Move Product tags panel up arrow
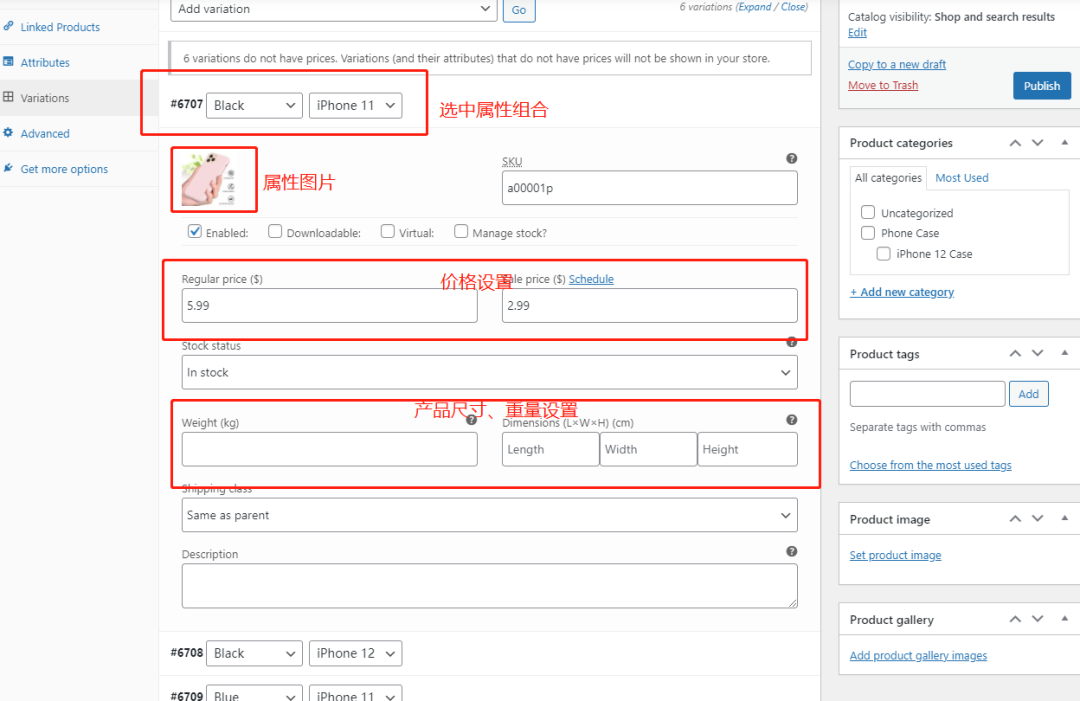 pos(1015,354)
